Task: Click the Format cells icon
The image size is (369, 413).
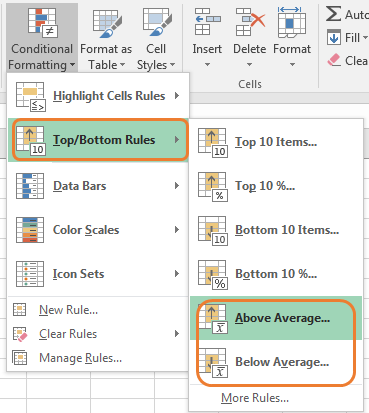Action: 292,22
